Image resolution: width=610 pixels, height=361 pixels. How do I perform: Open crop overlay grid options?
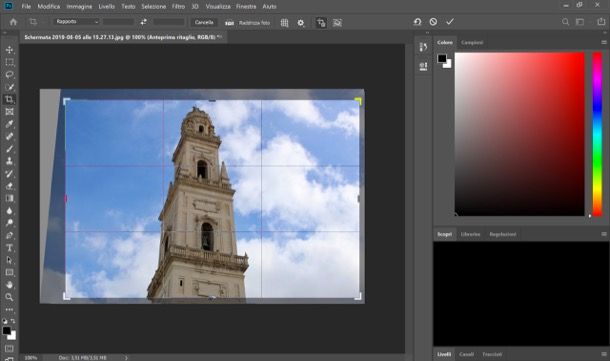(284, 23)
